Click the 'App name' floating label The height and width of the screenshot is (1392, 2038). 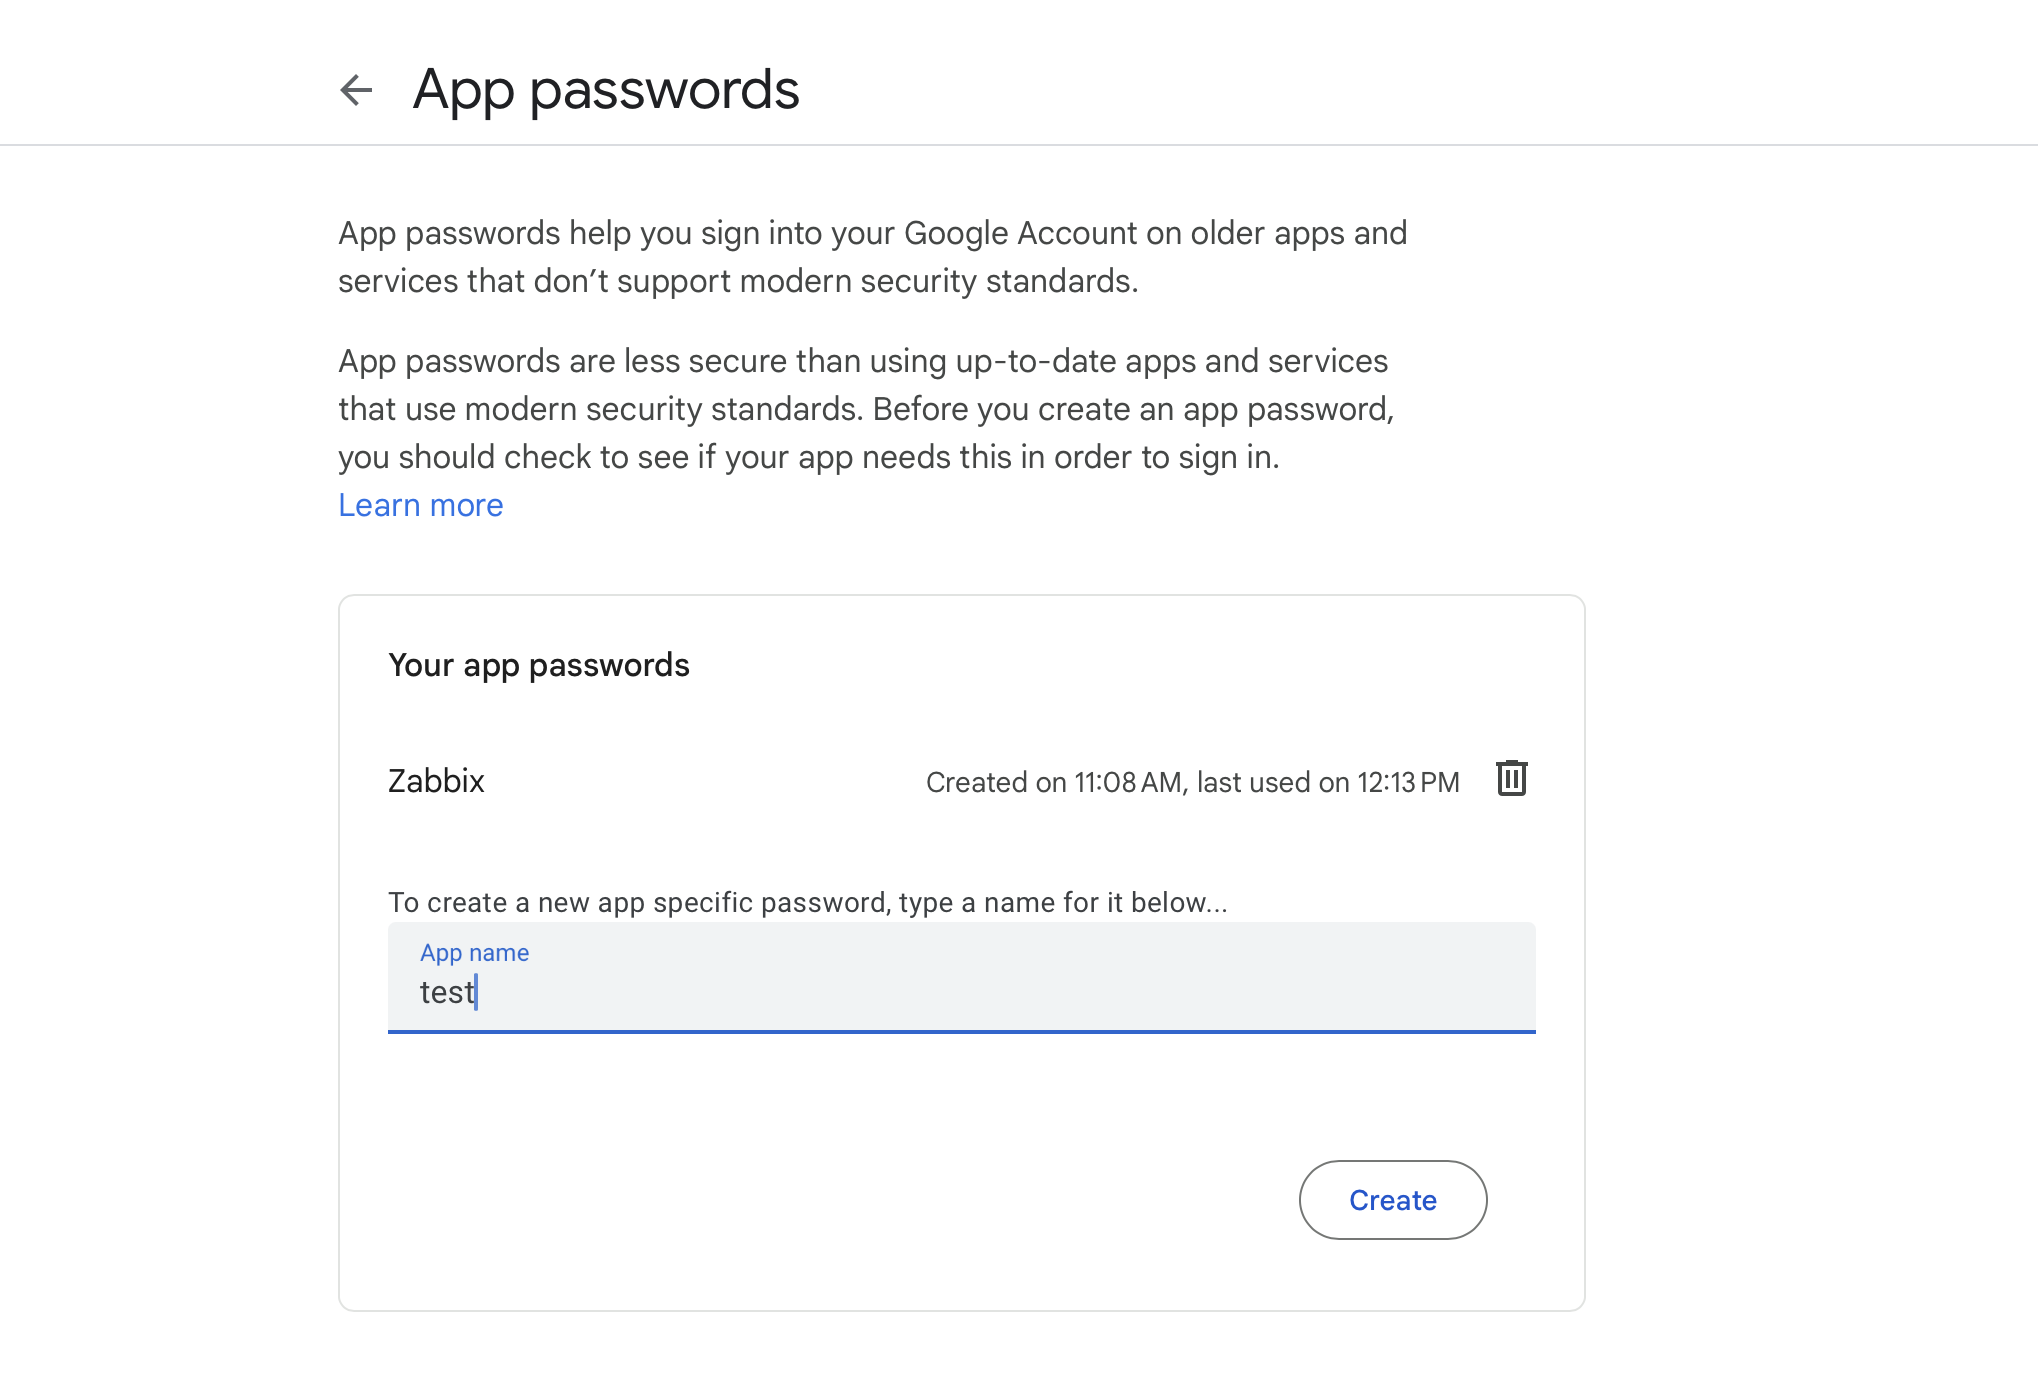(474, 953)
